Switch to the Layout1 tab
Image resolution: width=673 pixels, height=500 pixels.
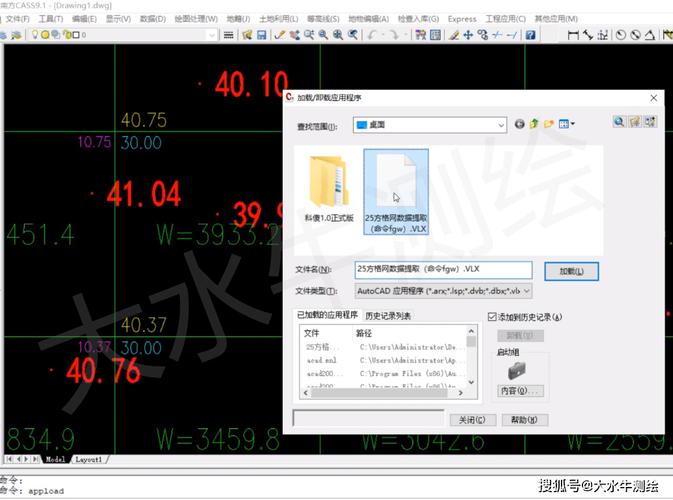pos(90,460)
